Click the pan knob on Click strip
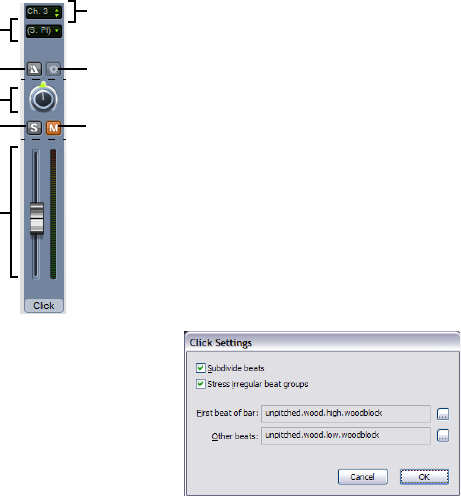The height and width of the screenshot is (496, 461). [43, 98]
